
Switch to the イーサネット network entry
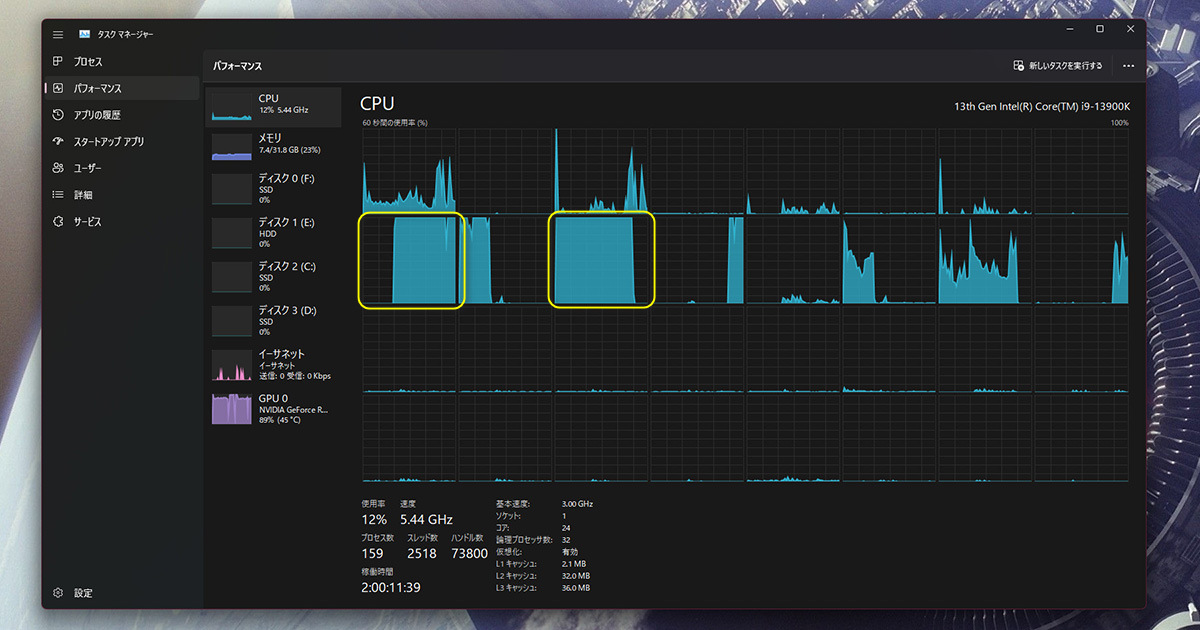[273, 365]
